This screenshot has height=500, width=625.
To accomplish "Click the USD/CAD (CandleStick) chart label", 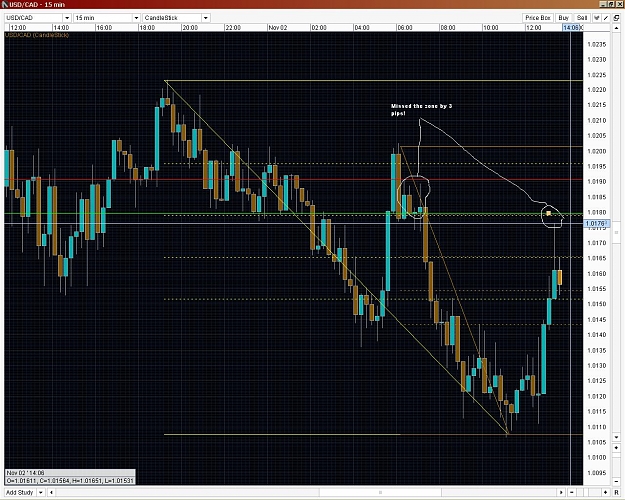I will pyautogui.click(x=37, y=35).
